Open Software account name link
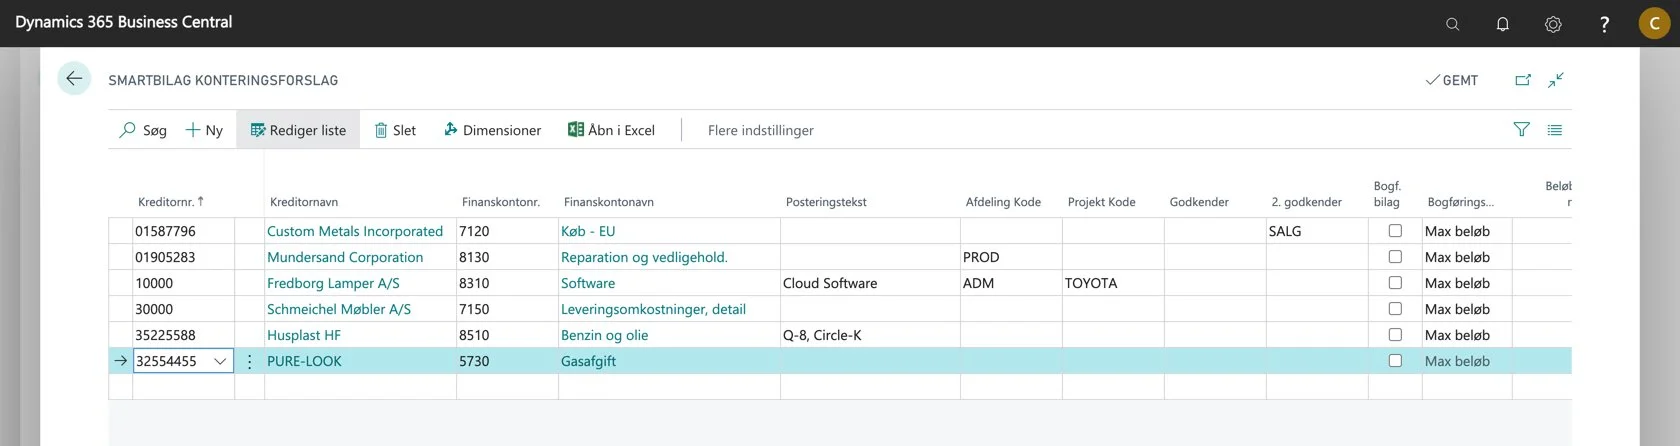1680x446 pixels. coord(588,283)
